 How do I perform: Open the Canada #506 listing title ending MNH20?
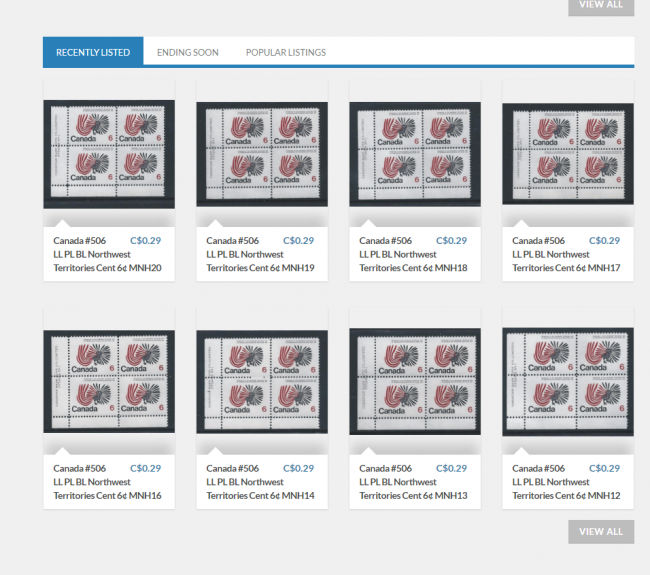[107, 254]
